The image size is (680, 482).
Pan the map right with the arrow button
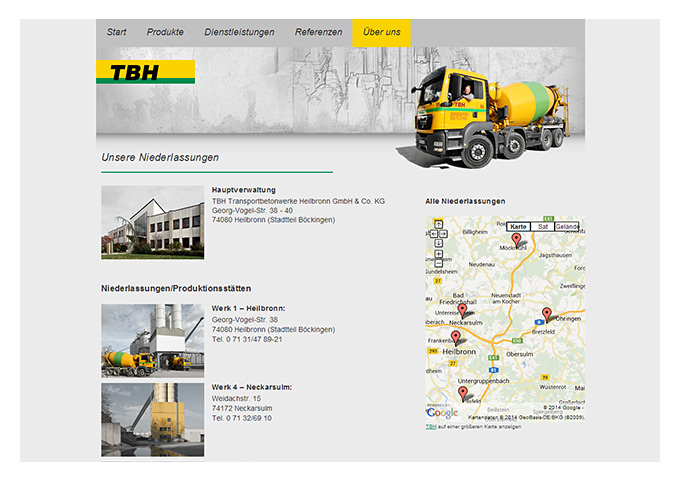pyautogui.click(x=443, y=234)
